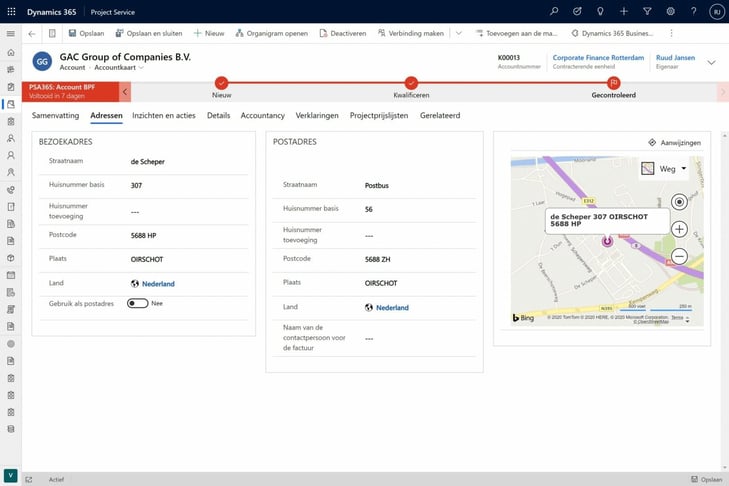Screen dimensions: 729x486
Task: Click Toevoegen aan de marketinglijst command
Action: [516, 33]
